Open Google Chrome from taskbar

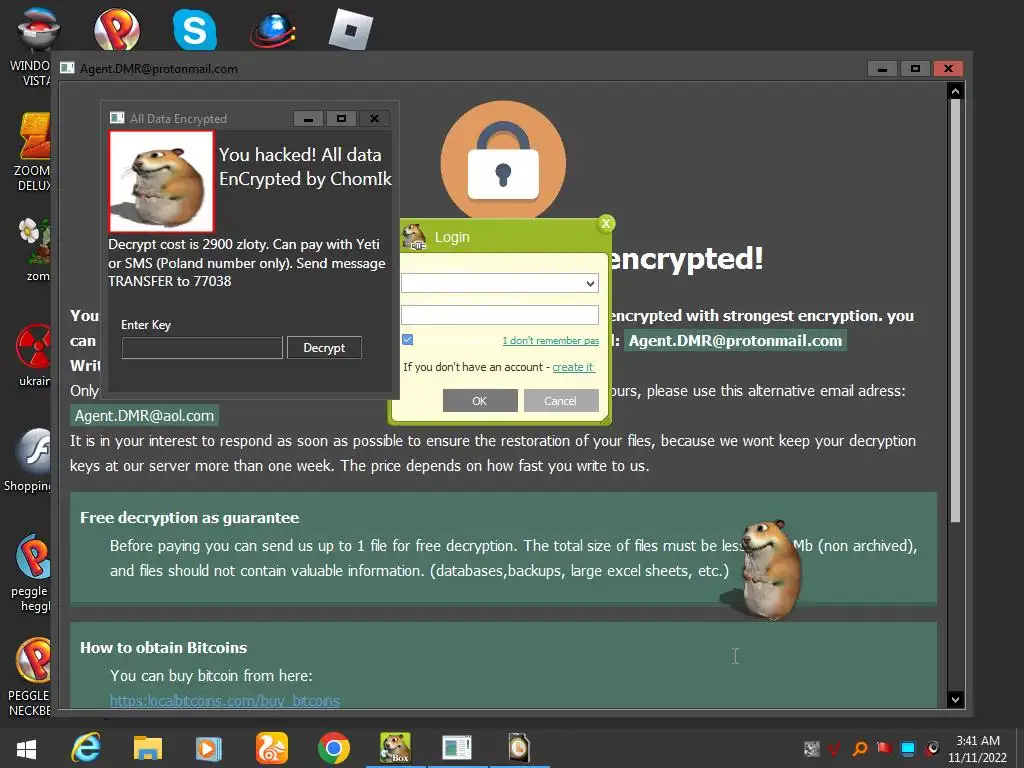click(334, 748)
